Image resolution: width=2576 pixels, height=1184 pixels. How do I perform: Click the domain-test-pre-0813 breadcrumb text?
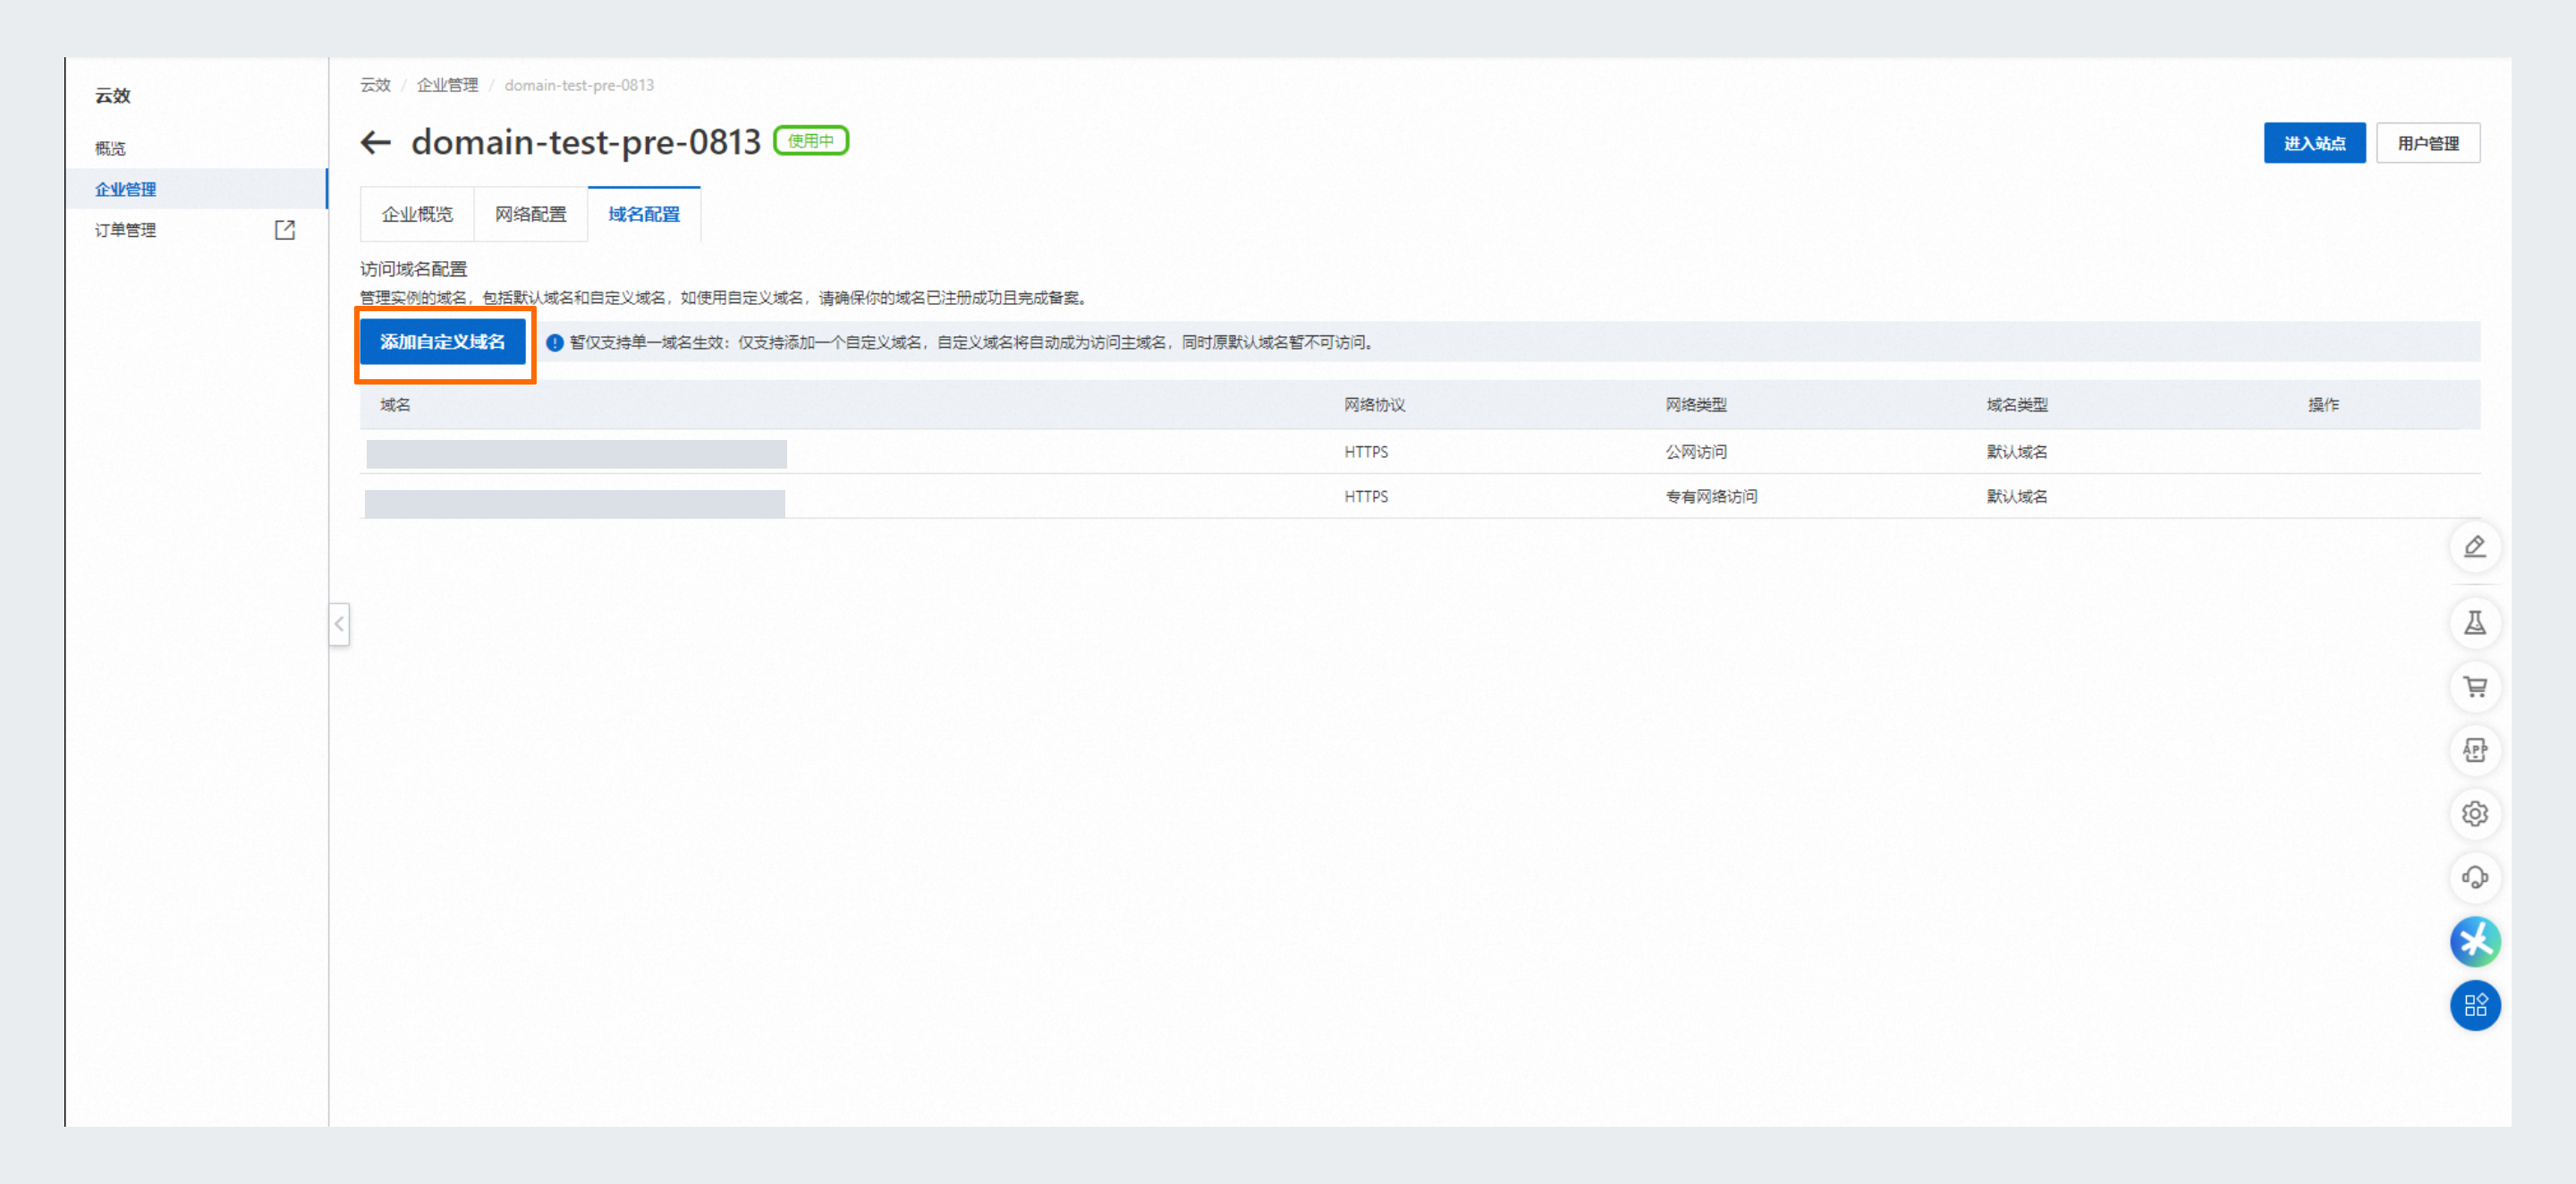pyautogui.click(x=579, y=85)
